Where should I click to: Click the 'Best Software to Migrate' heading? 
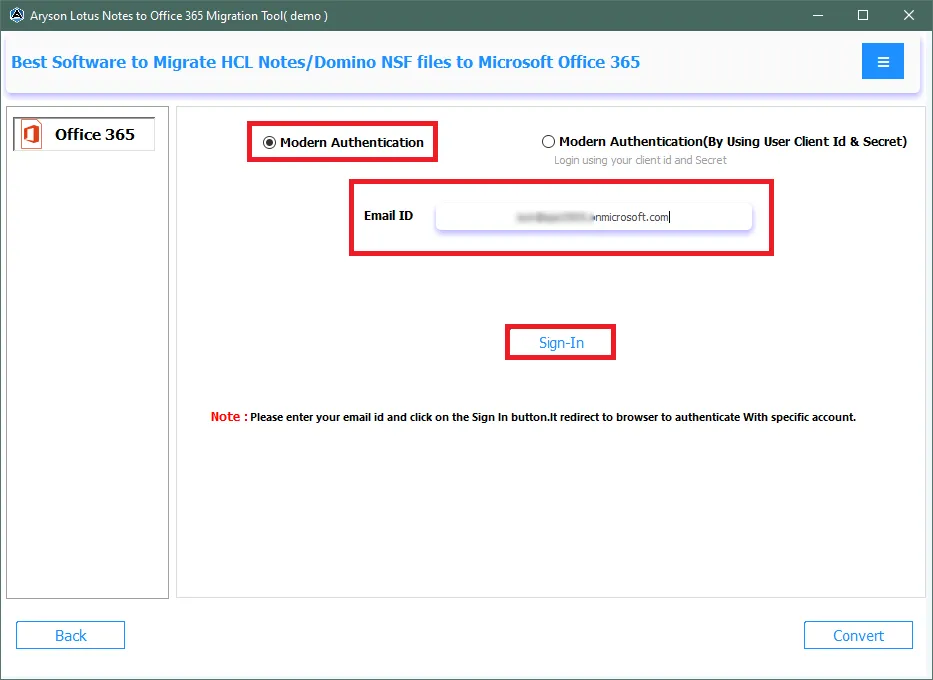(x=325, y=62)
